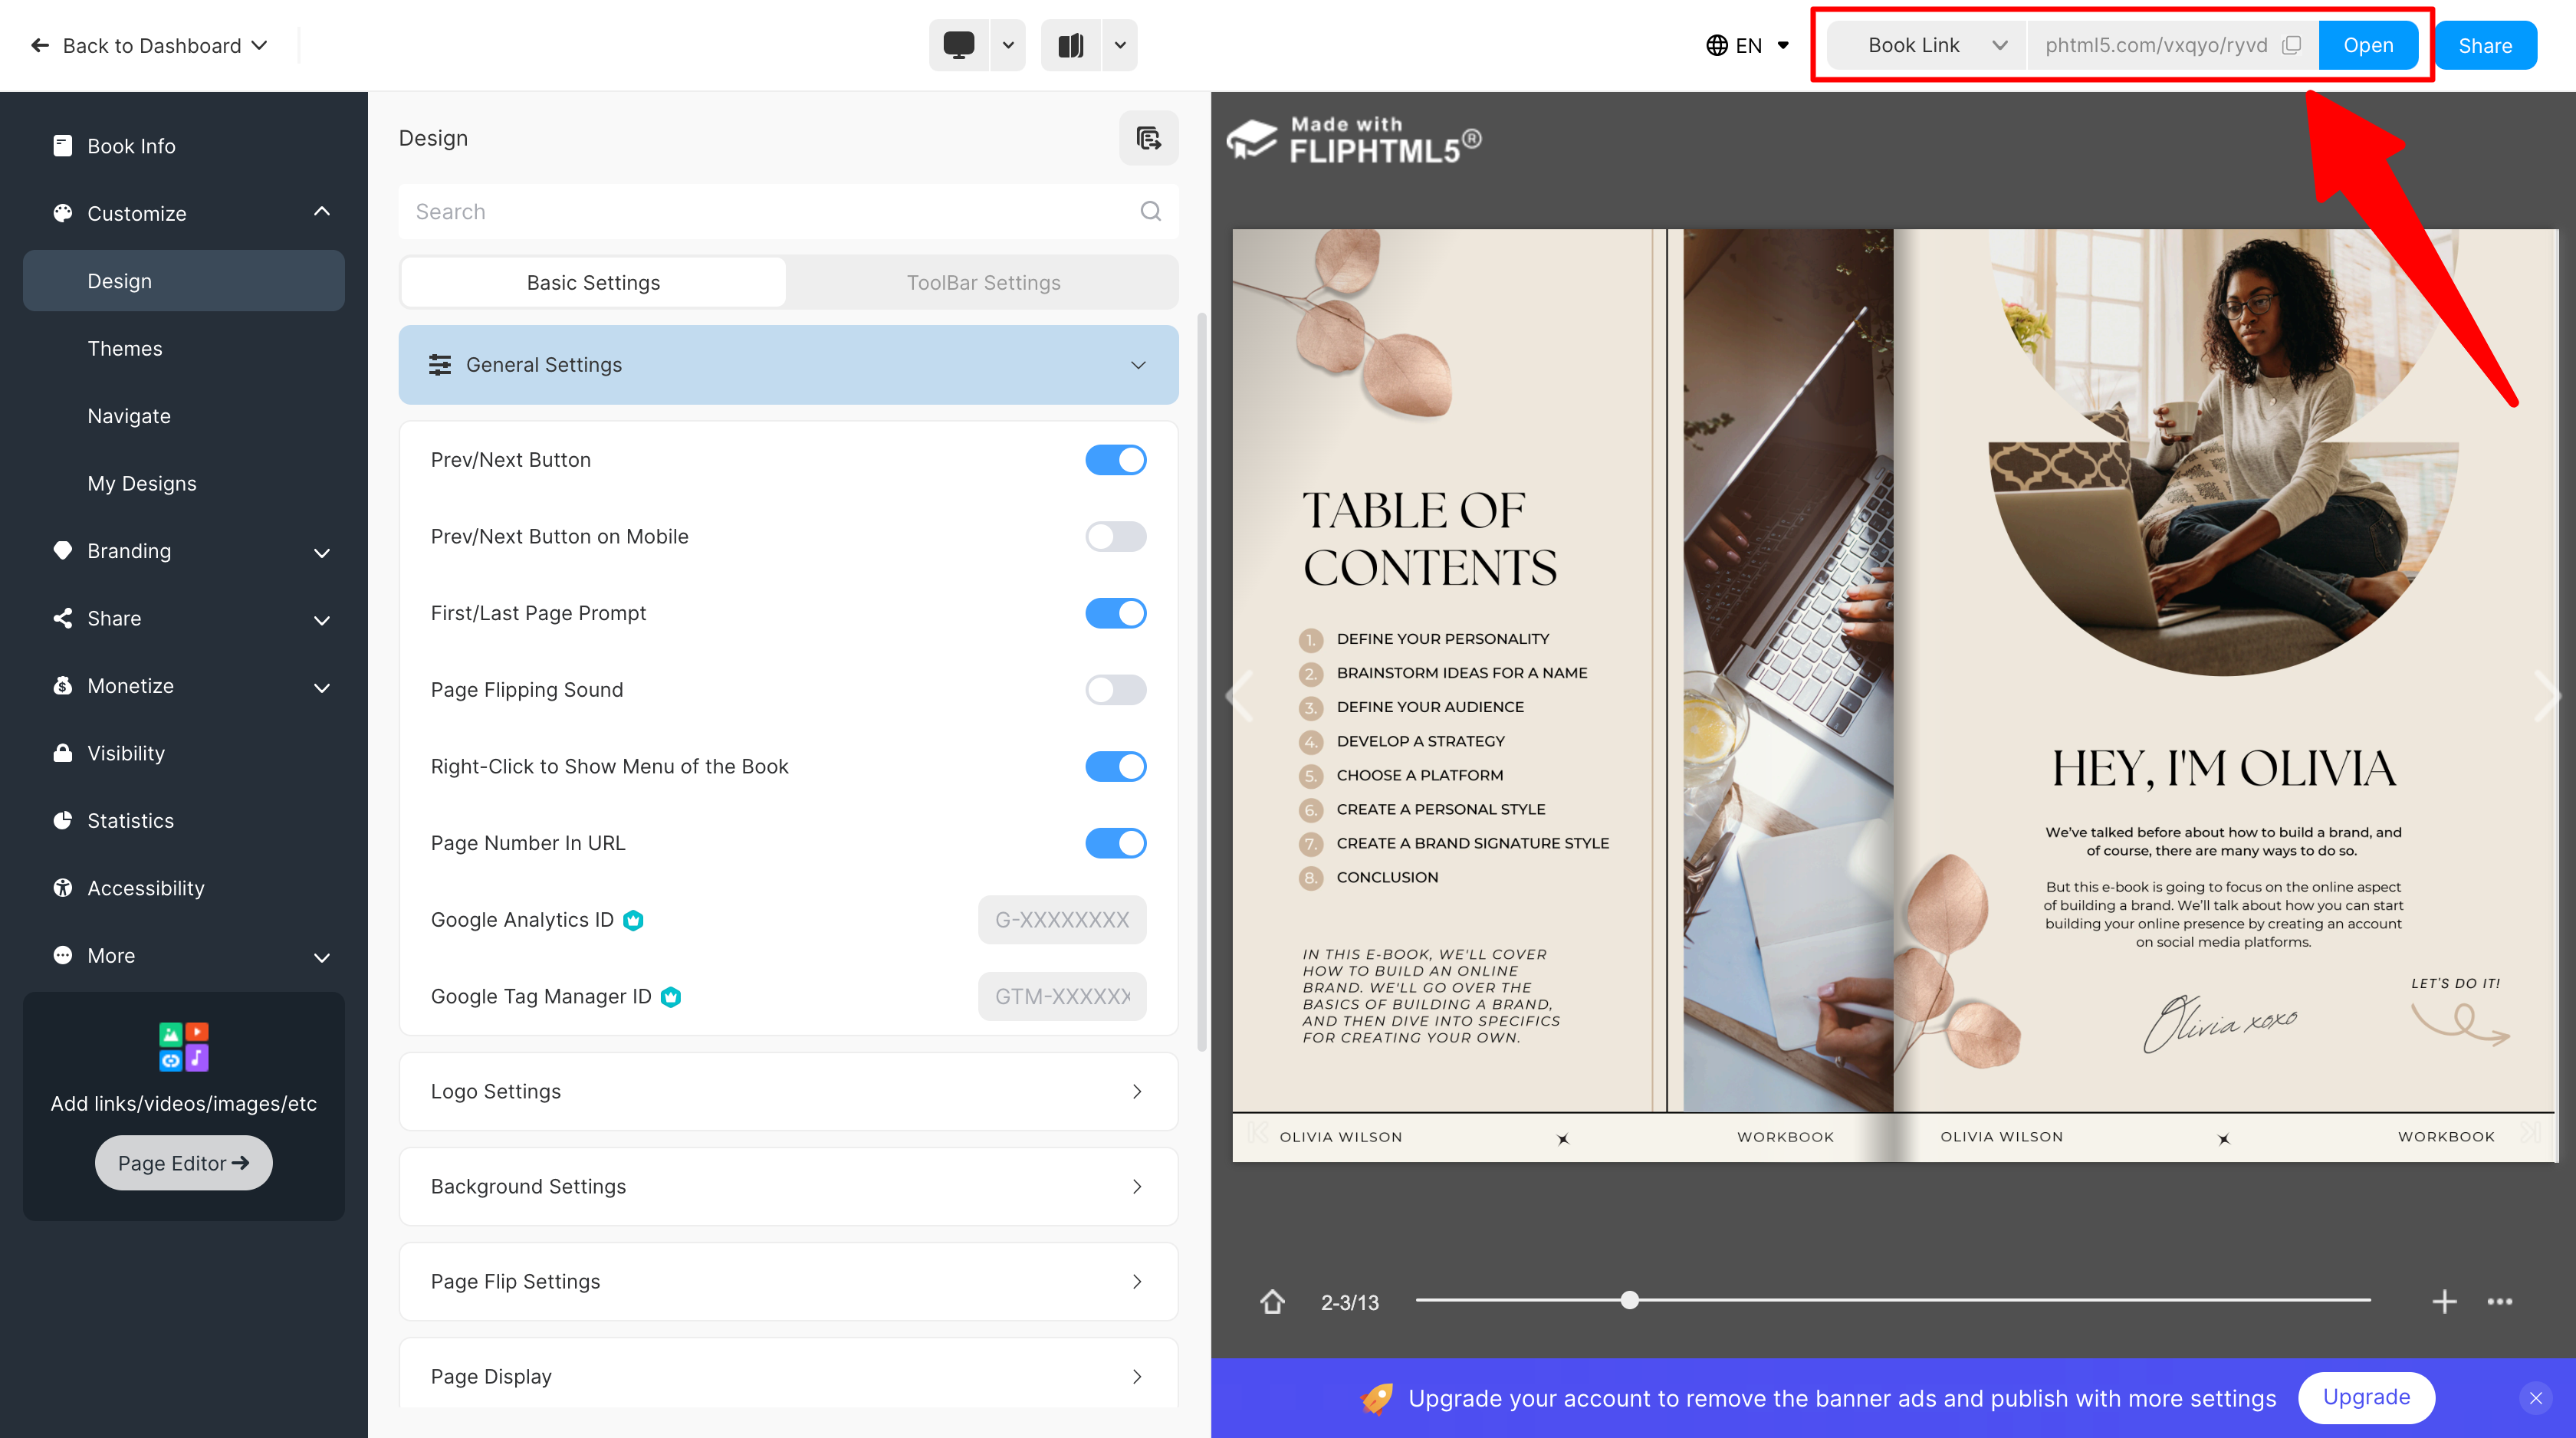
Task: Switch to ToolBar Settings tab
Action: pos(983,283)
